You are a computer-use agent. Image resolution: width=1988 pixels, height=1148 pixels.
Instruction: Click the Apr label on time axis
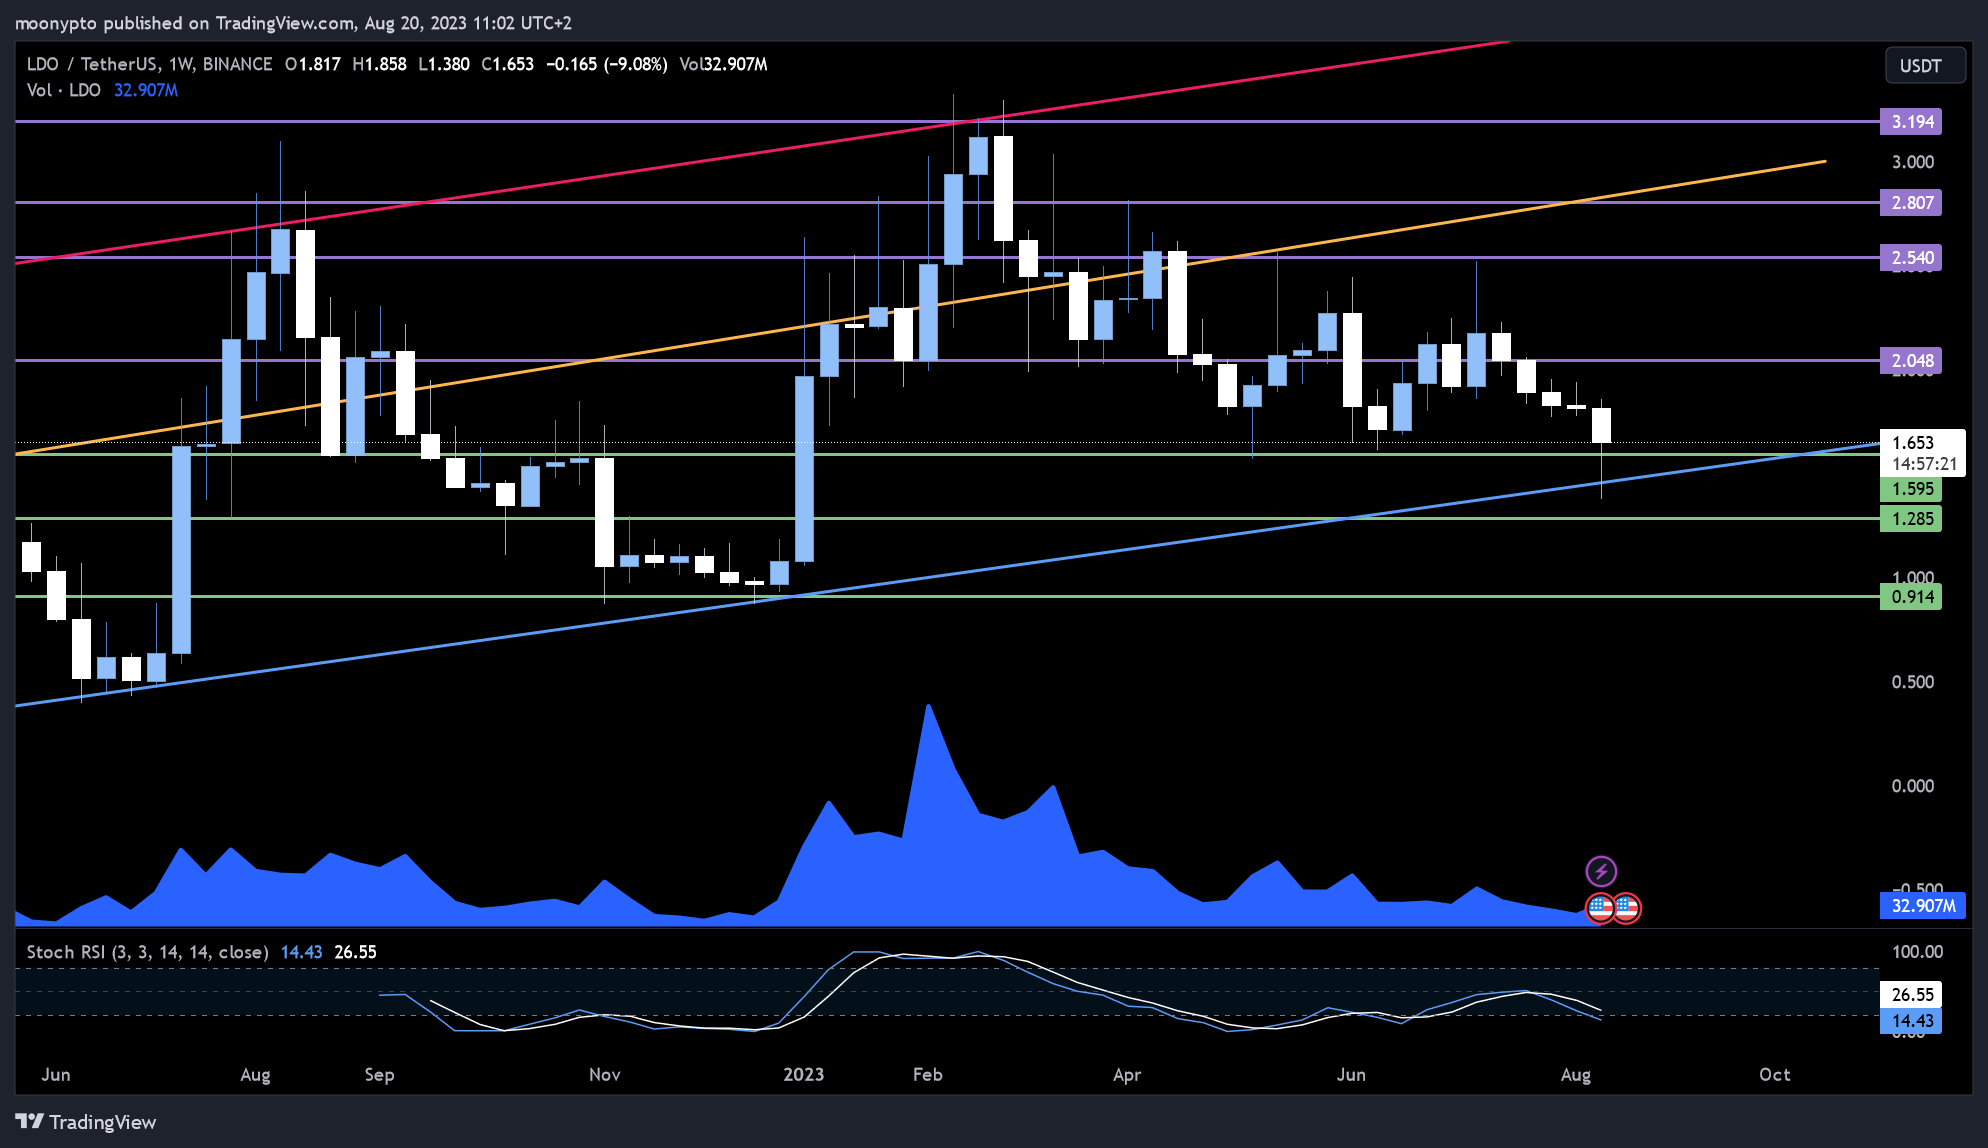[1127, 1075]
